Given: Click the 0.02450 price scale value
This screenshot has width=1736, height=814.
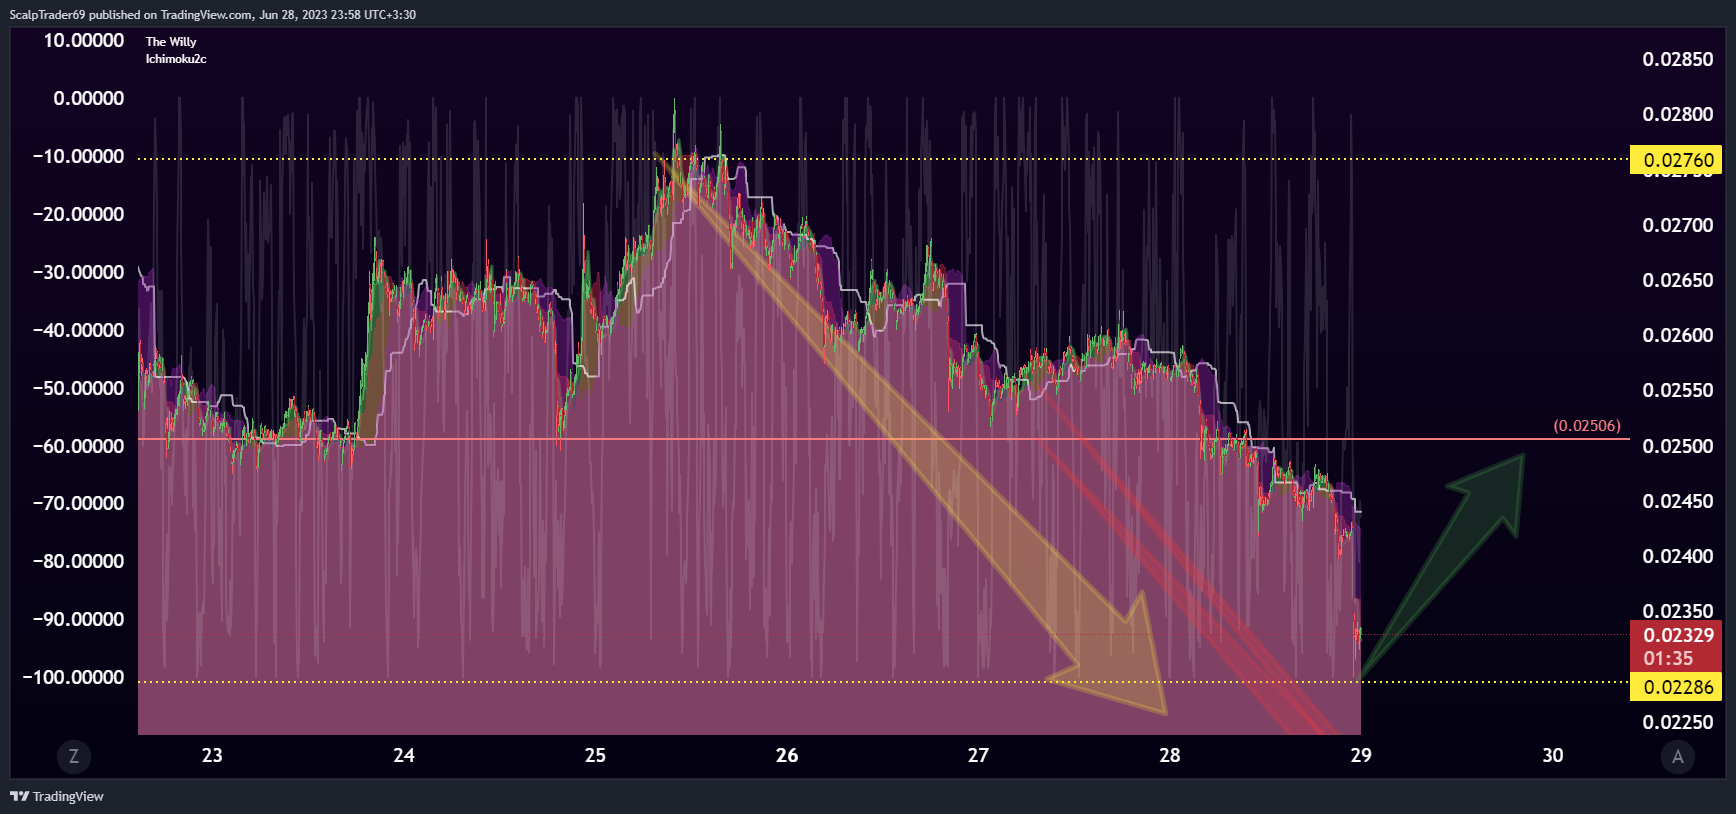Looking at the screenshot, I should click(x=1678, y=501).
